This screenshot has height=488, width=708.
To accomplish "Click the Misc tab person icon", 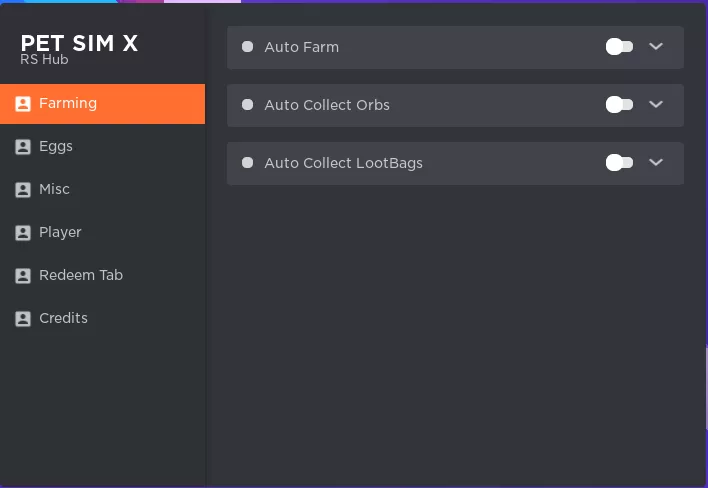I will click(23, 190).
